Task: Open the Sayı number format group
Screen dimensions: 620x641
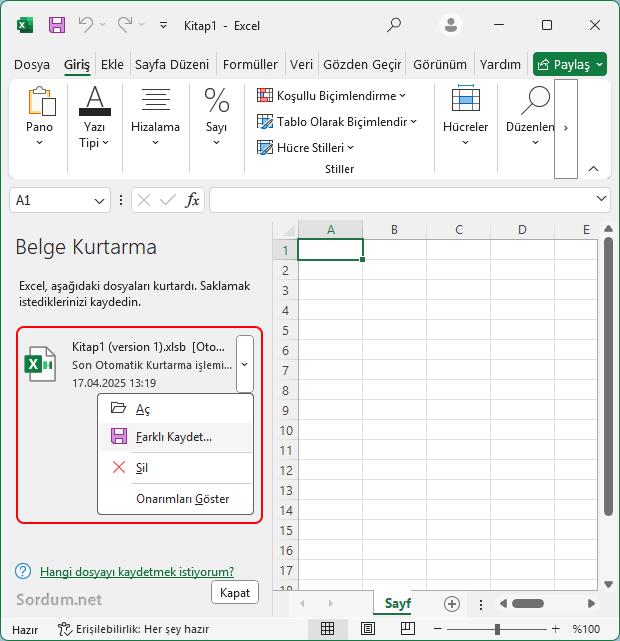Action: pos(217,117)
